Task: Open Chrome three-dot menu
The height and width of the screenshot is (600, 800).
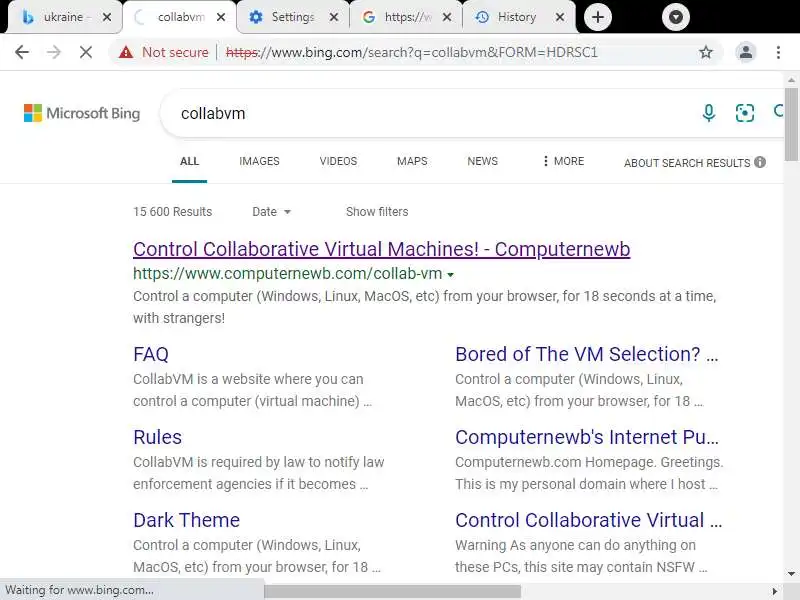Action: click(x=778, y=52)
